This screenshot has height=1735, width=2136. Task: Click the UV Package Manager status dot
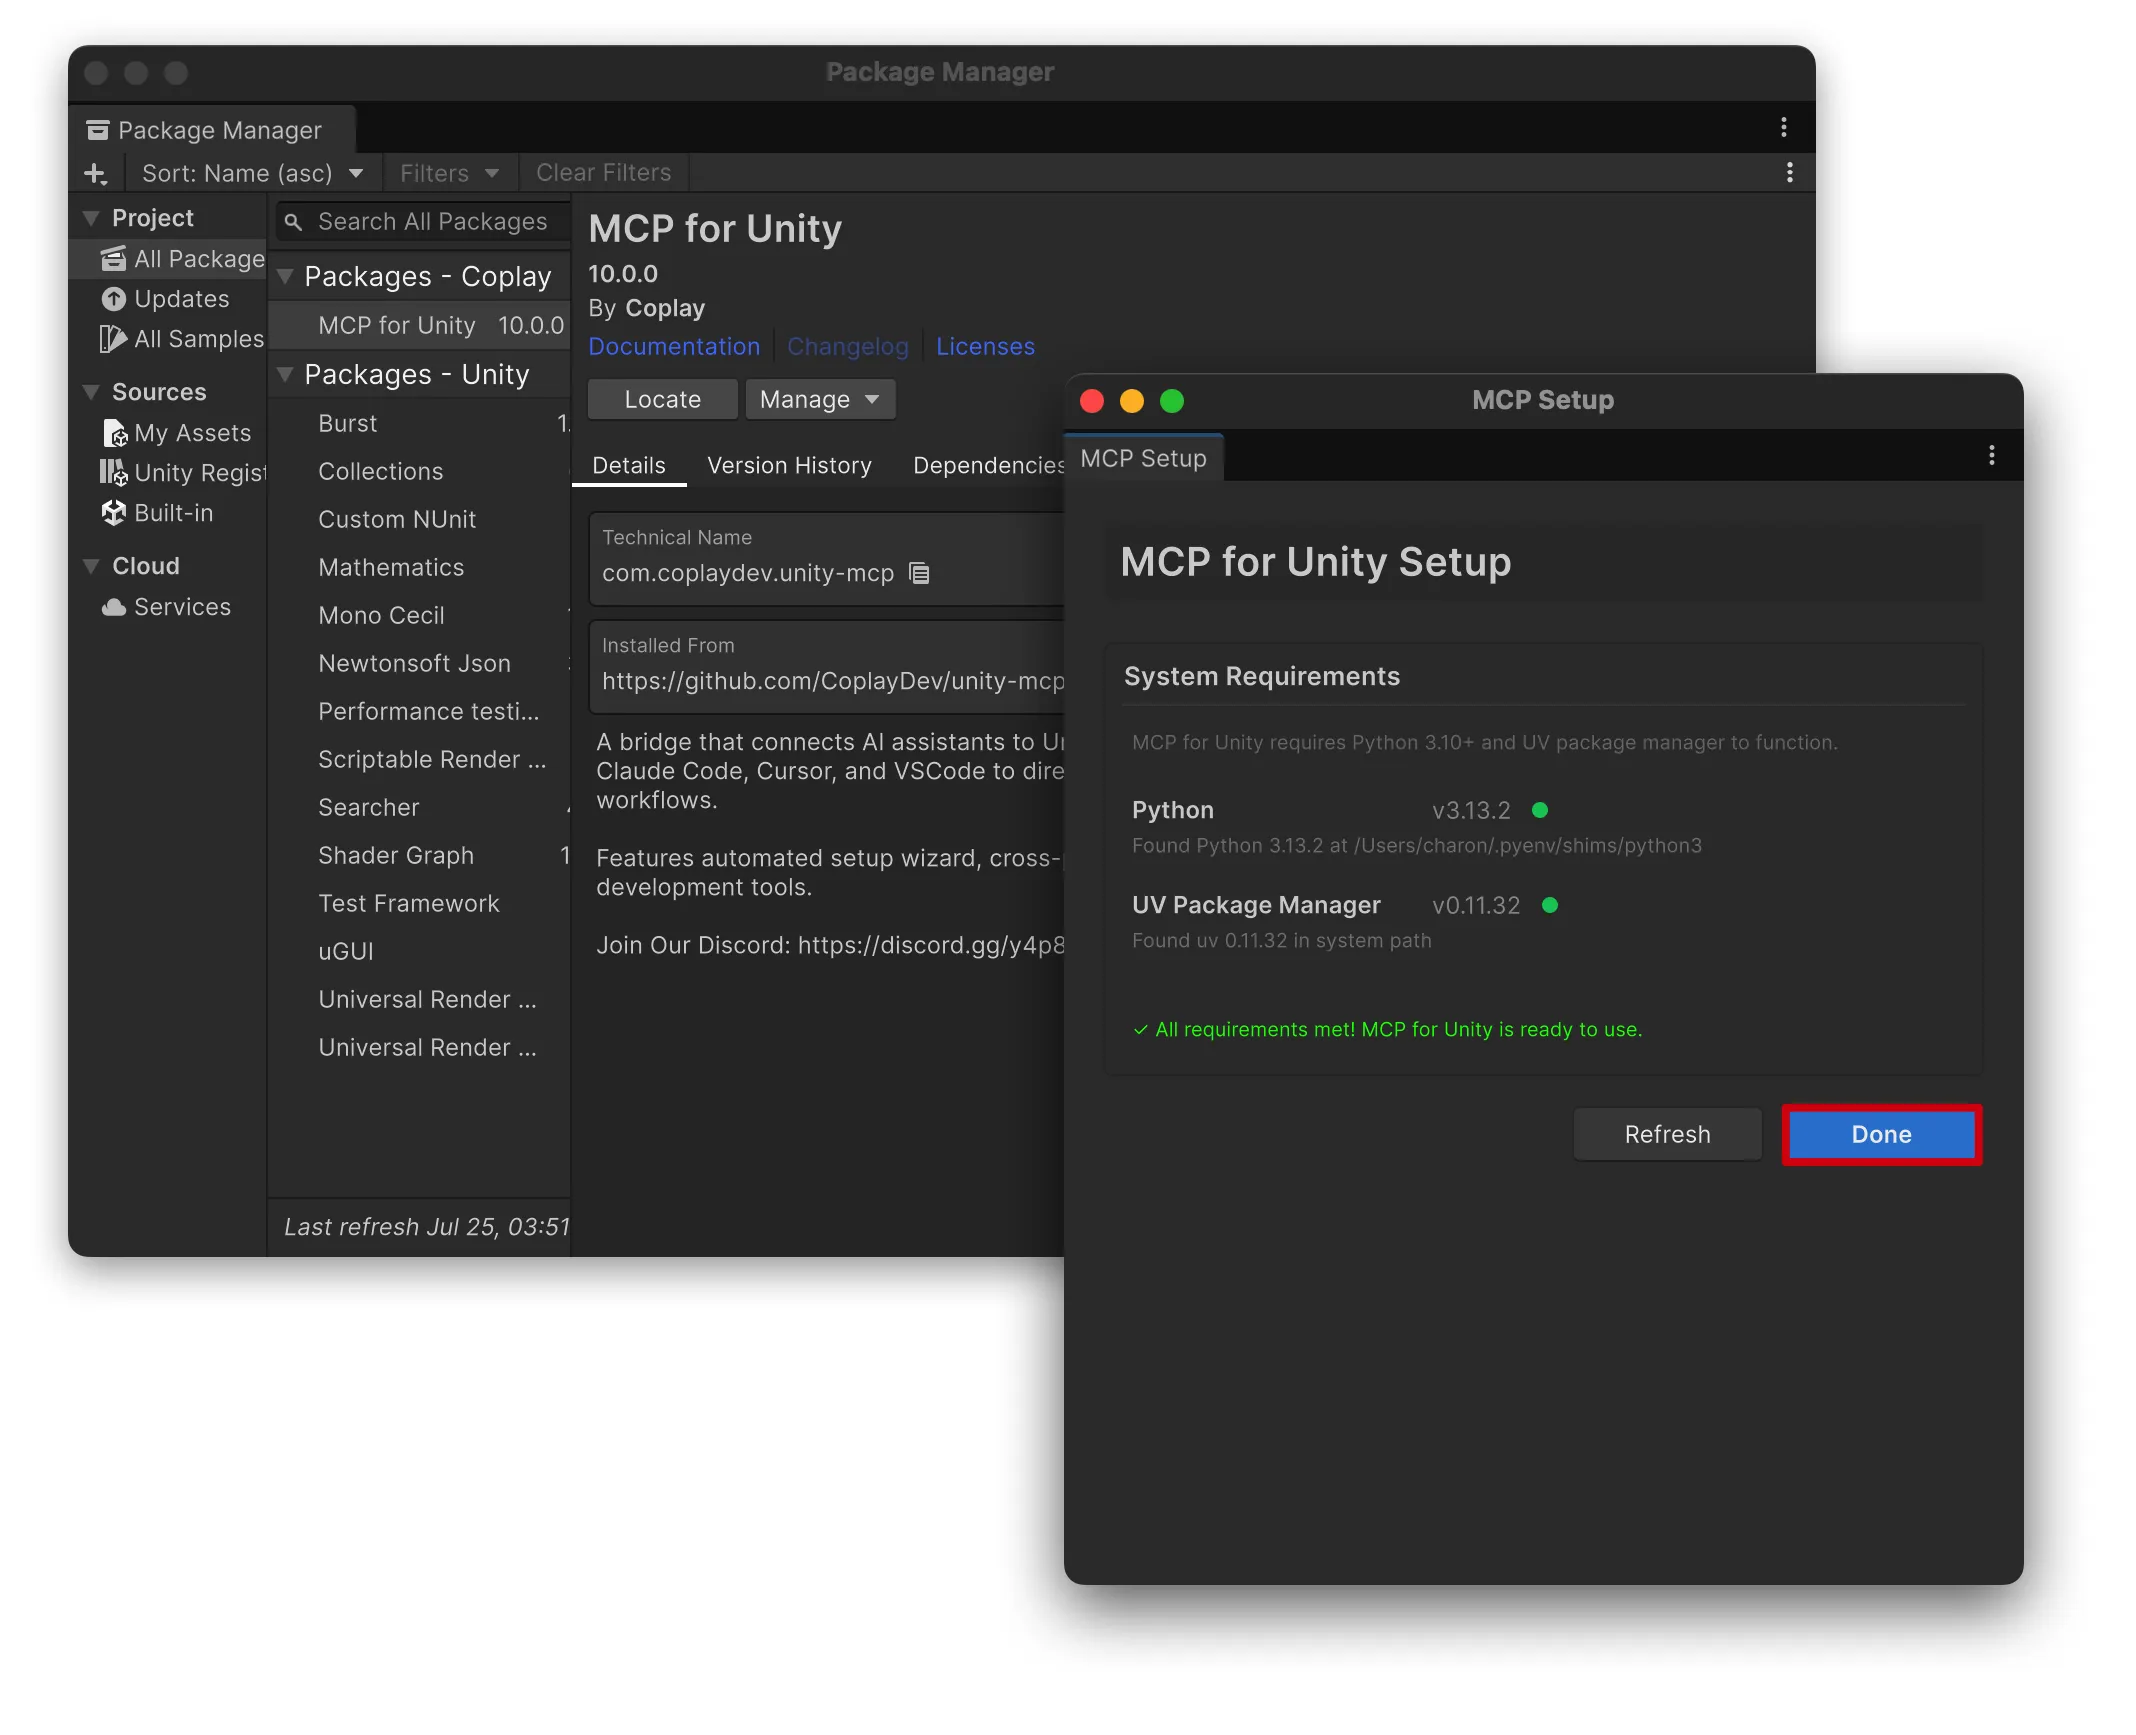pos(1550,905)
